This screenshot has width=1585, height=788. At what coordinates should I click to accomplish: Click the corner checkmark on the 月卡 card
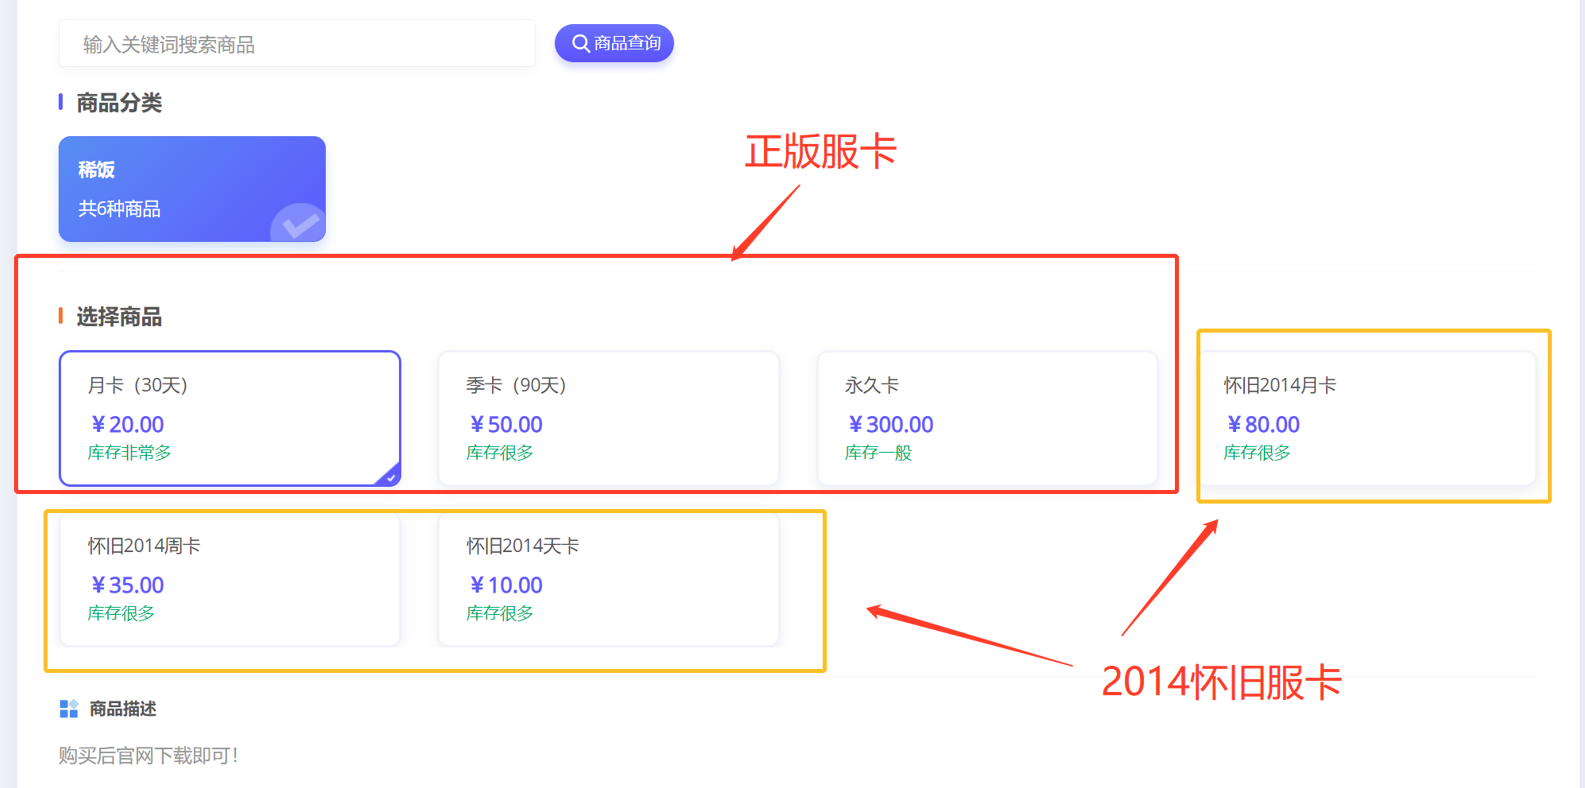click(x=390, y=477)
